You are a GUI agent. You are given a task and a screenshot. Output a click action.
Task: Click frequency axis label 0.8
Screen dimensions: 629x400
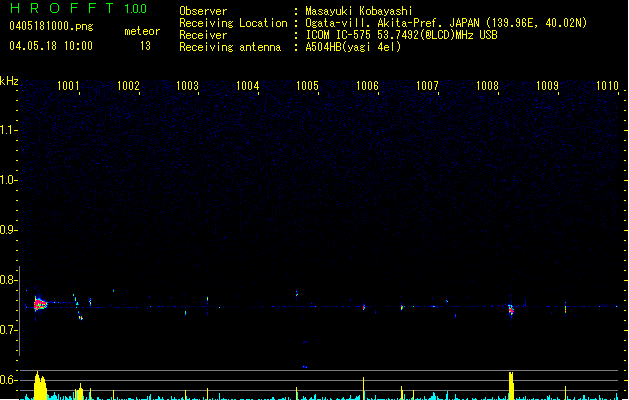[x=8, y=280]
